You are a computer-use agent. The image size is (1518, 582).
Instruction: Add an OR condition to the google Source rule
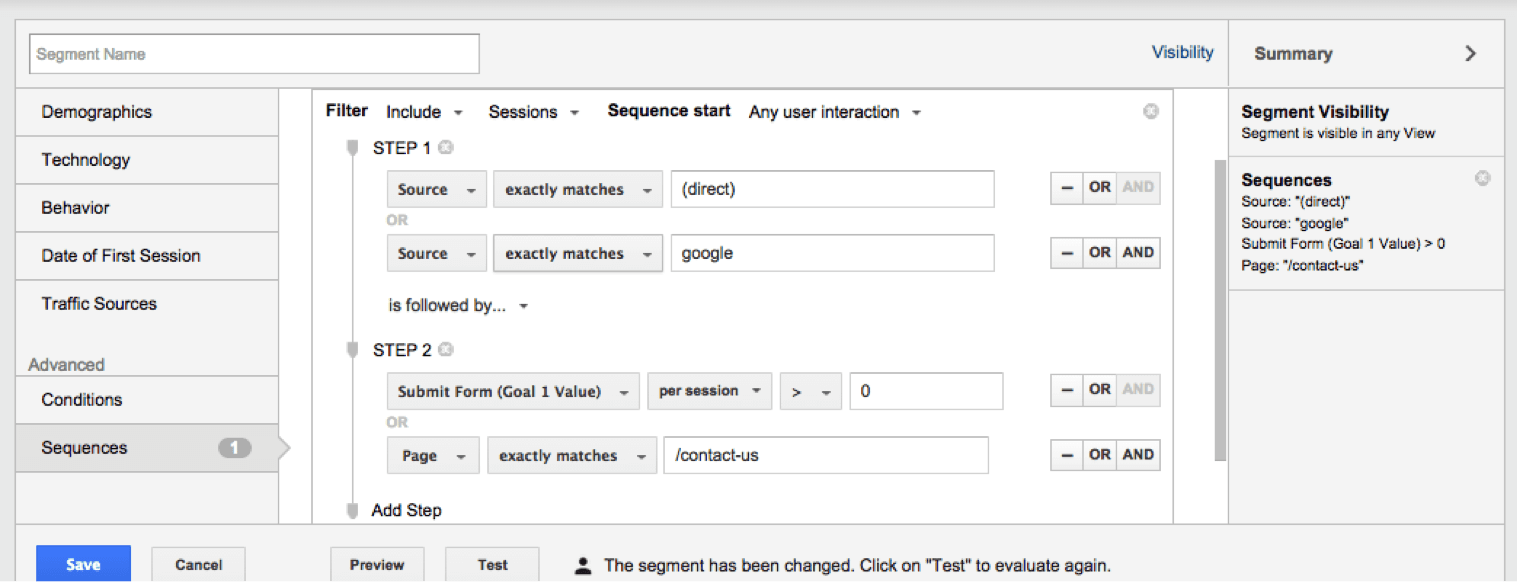pyautogui.click(x=1099, y=252)
